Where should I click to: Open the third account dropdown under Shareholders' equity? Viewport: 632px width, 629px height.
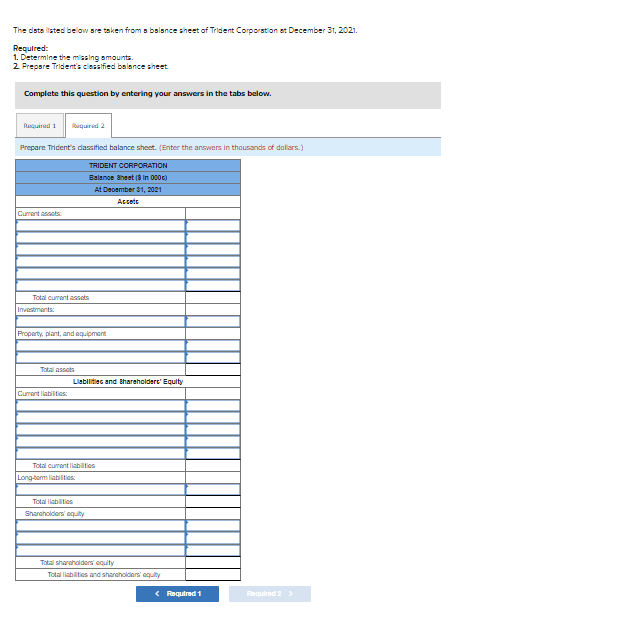[100, 550]
